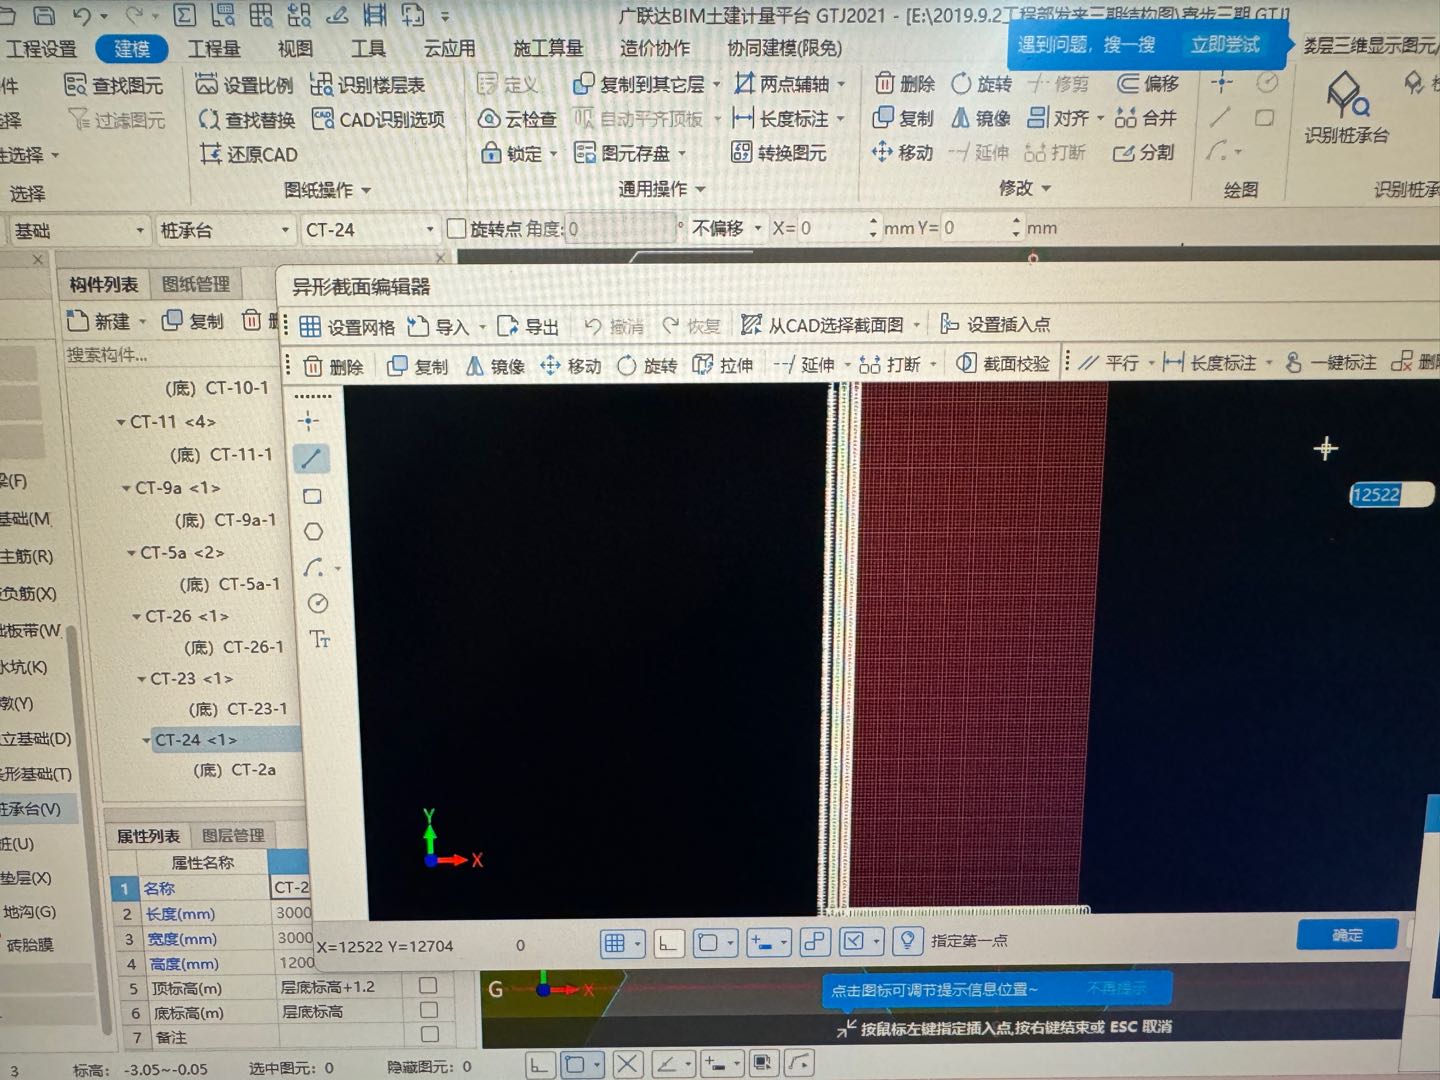Open the 视图 ribbon tab
The image size is (1440, 1080).
(295, 49)
